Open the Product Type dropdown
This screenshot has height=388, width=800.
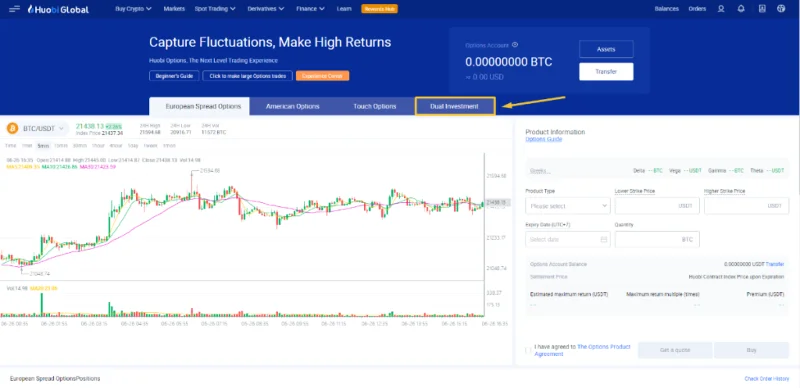[x=567, y=206]
